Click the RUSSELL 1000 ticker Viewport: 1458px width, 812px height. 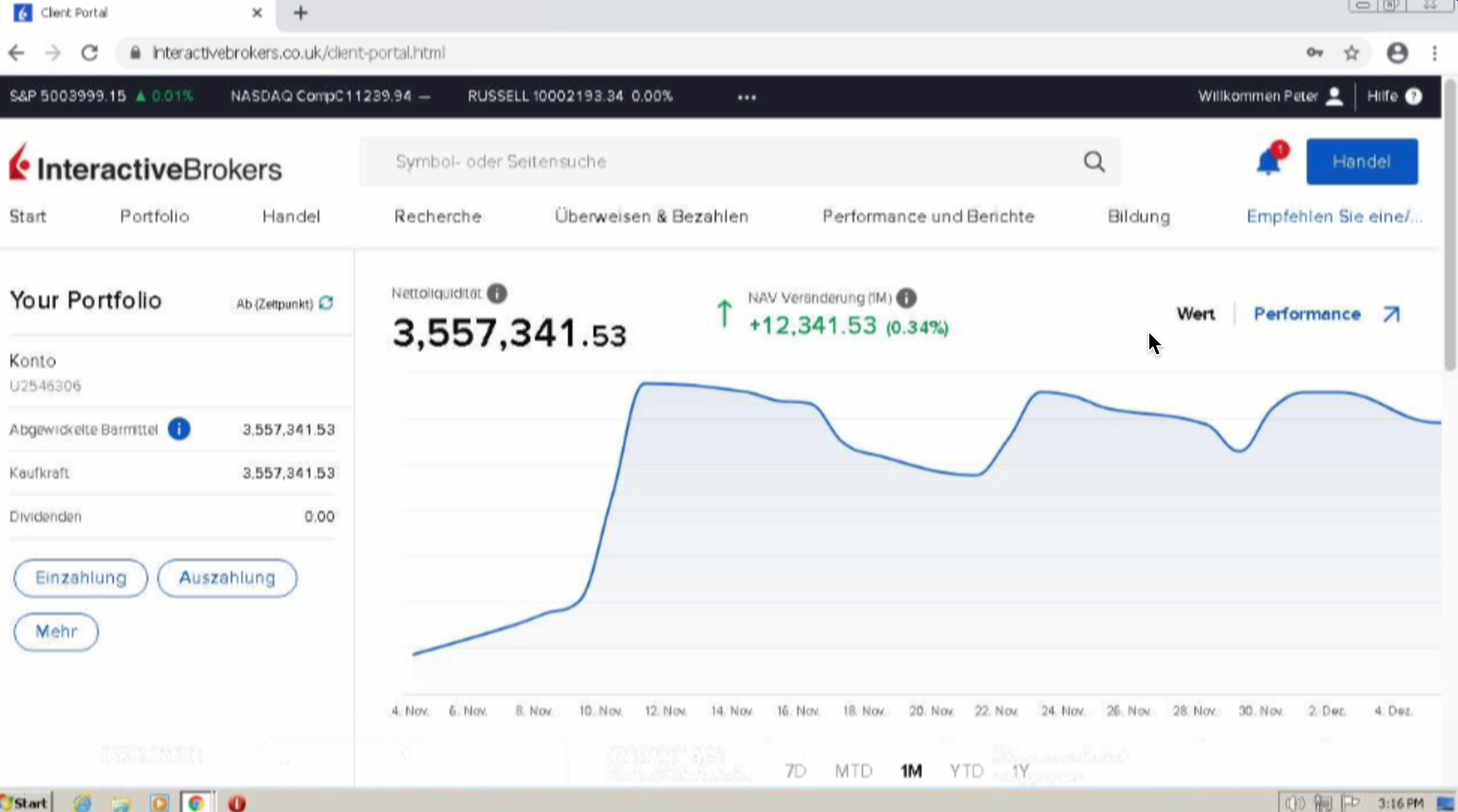(x=570, y=97)
